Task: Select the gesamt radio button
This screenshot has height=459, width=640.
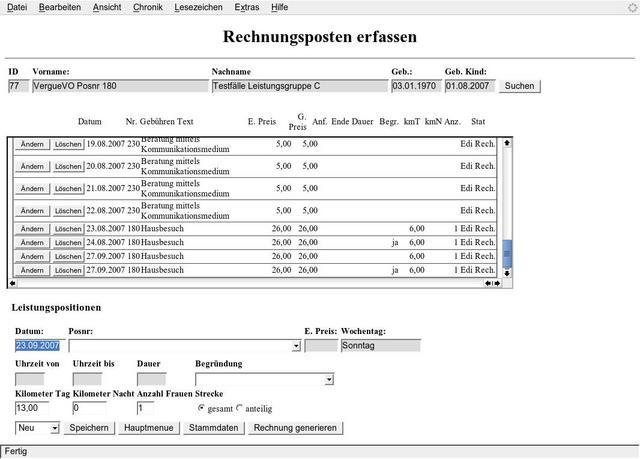Action: coord(200,408)
